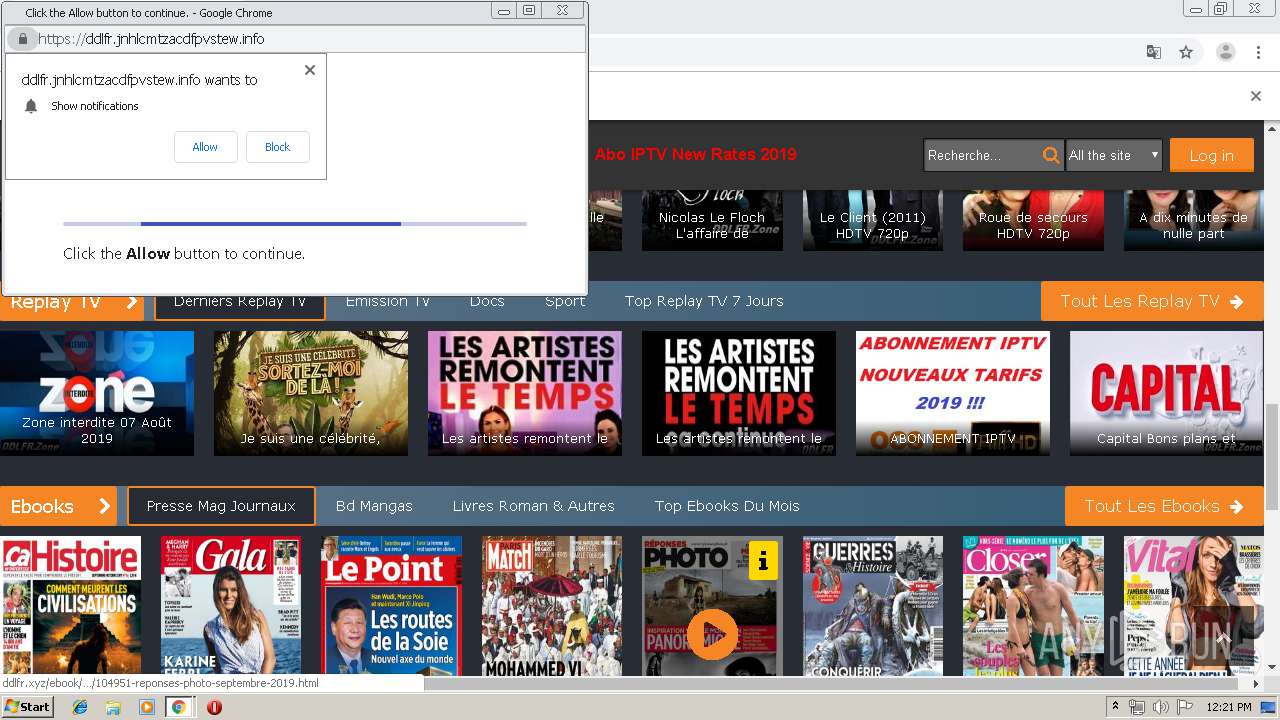The image size is (1280, 720).
Task: Open the All the site dropdown
Action: (x=1113, y=155)
